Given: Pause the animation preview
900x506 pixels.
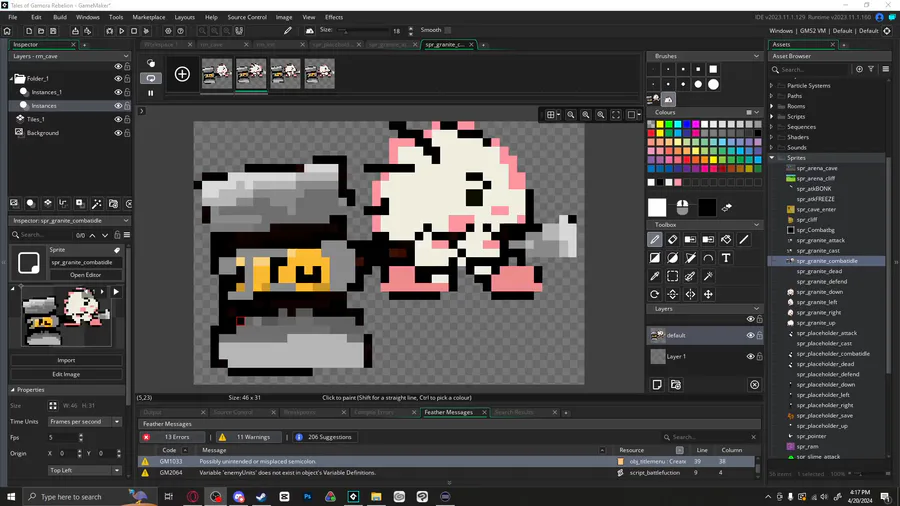Looking at the screenshot, I should pyautogui.click(x=151, y=93).
